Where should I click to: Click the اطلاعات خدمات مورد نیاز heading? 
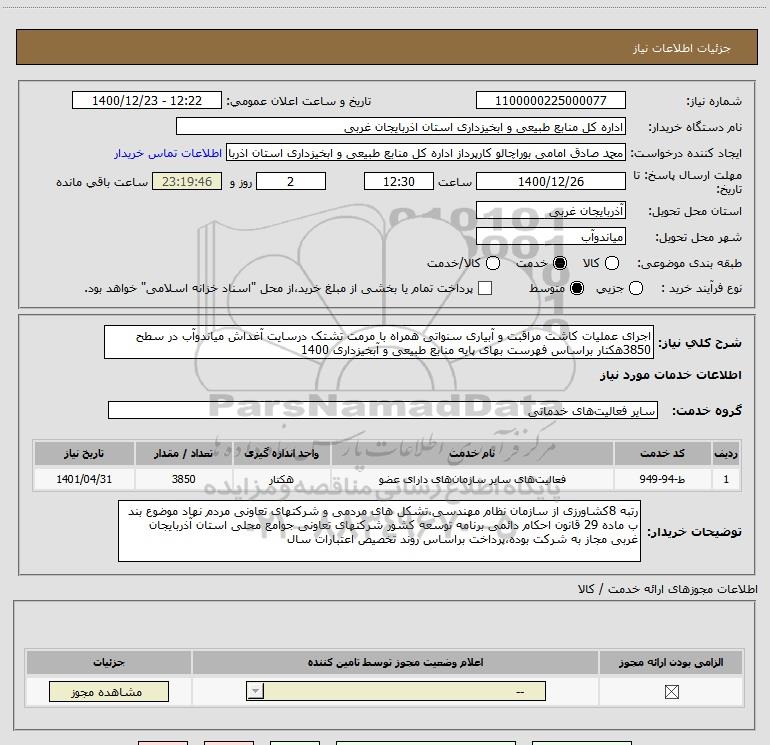point(670,375)
